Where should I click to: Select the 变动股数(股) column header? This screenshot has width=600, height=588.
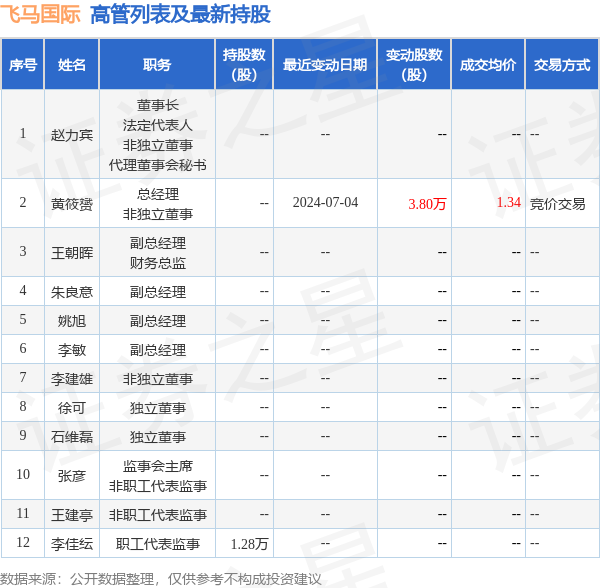(x=414, y=64)
